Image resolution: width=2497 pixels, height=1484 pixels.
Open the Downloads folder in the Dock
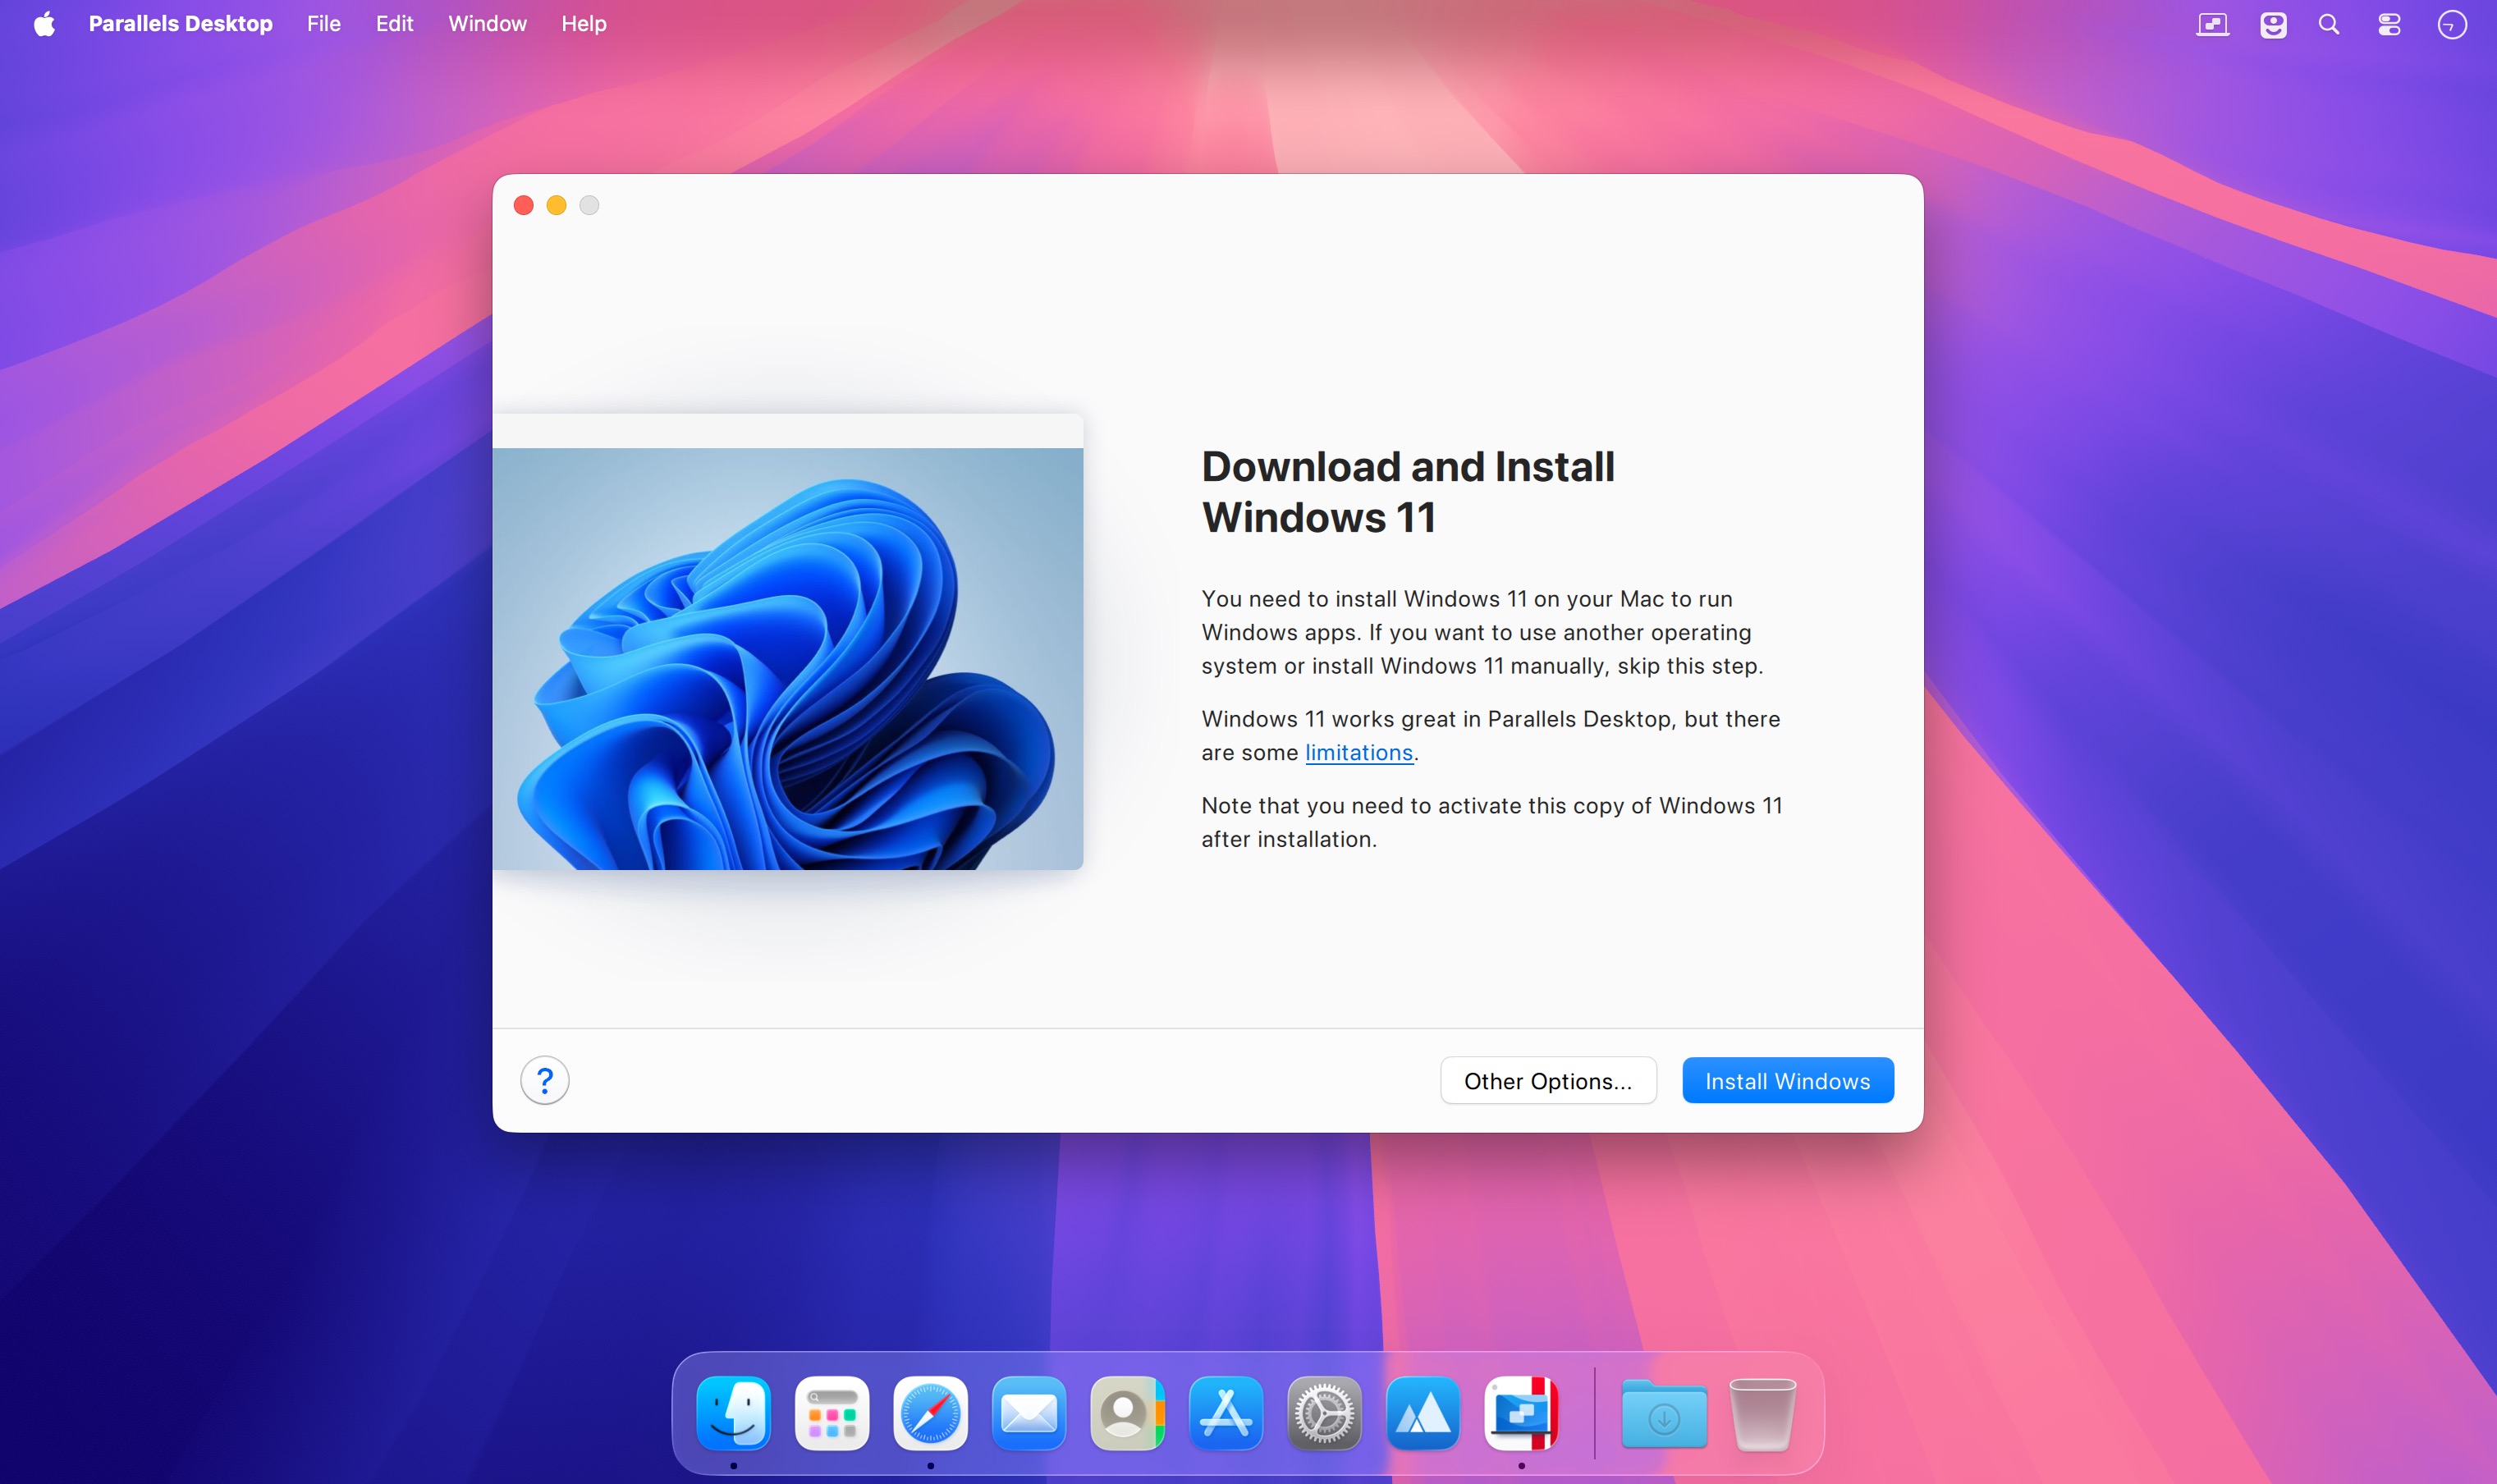[x=1664, y=1414]
